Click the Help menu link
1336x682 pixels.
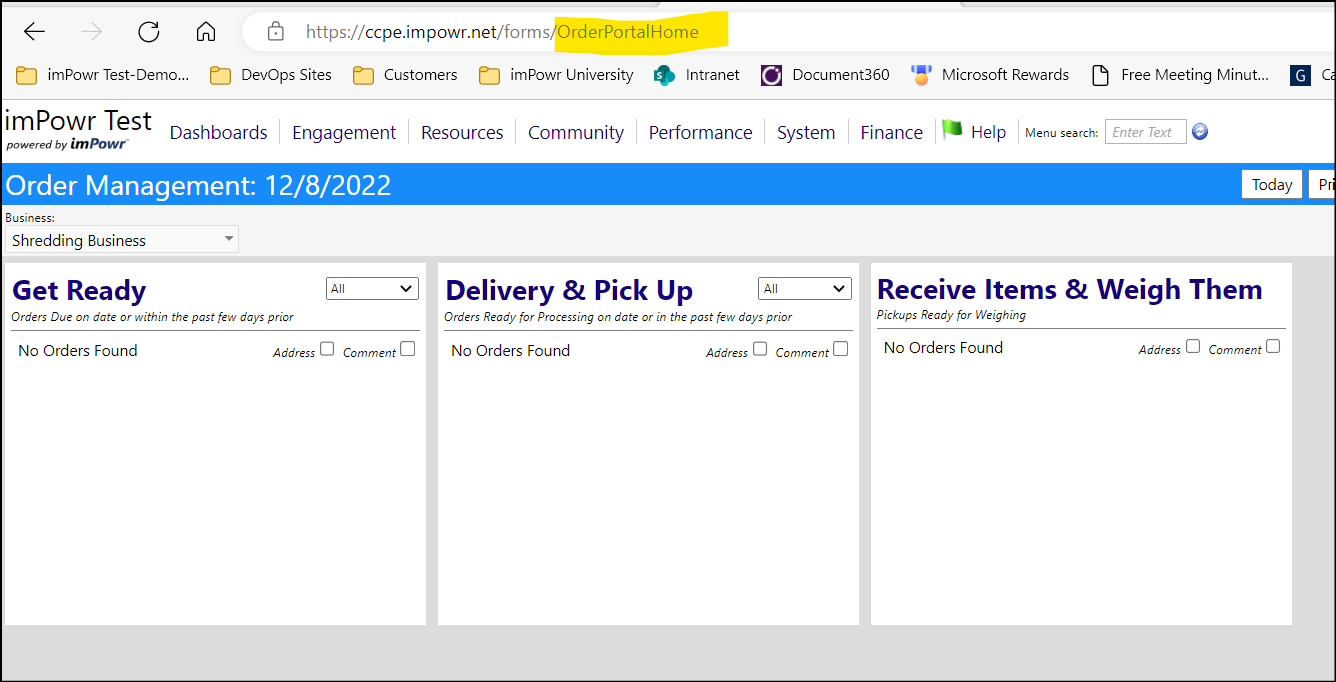[989, 132]
